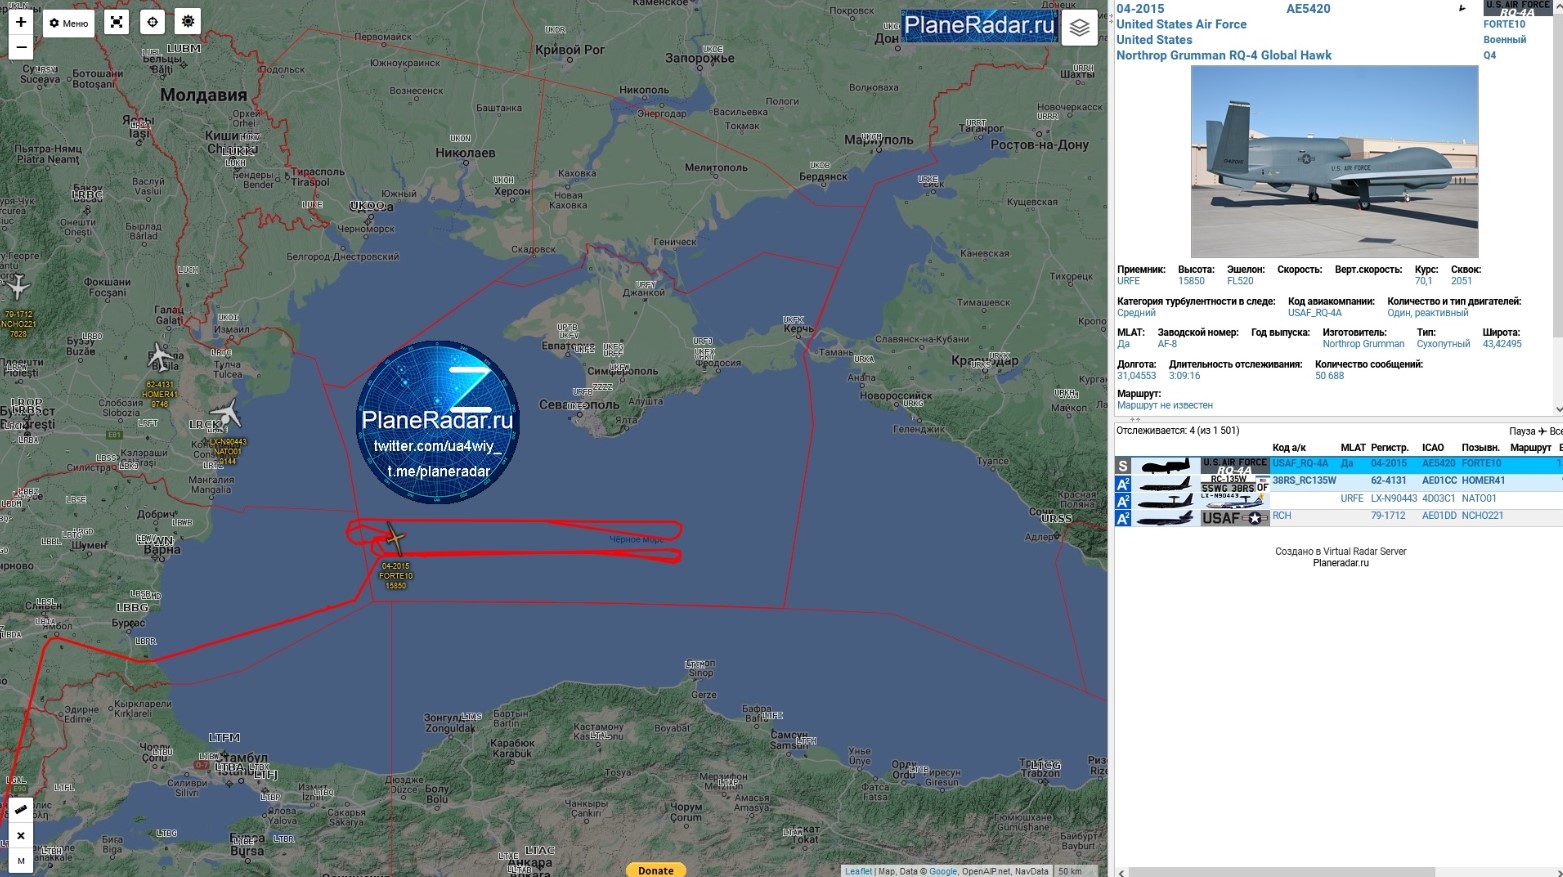Viewport: 1563px width, 877px height.
Task: Click the AWACS silhouette in NATO01 row
Action: pos(1166,501)
